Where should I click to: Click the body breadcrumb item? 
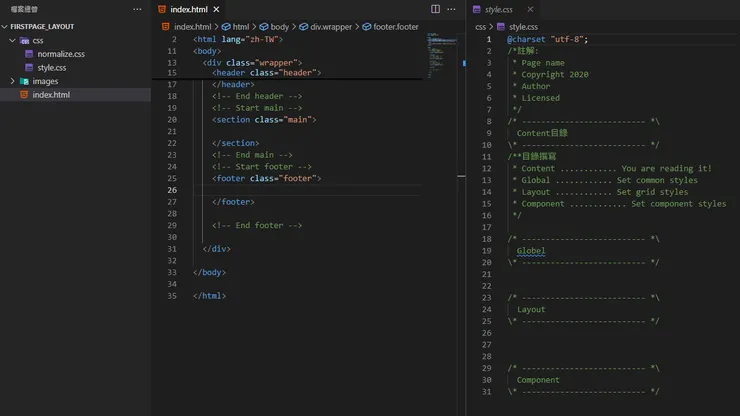pyautogui.click(x=279, y=27)
